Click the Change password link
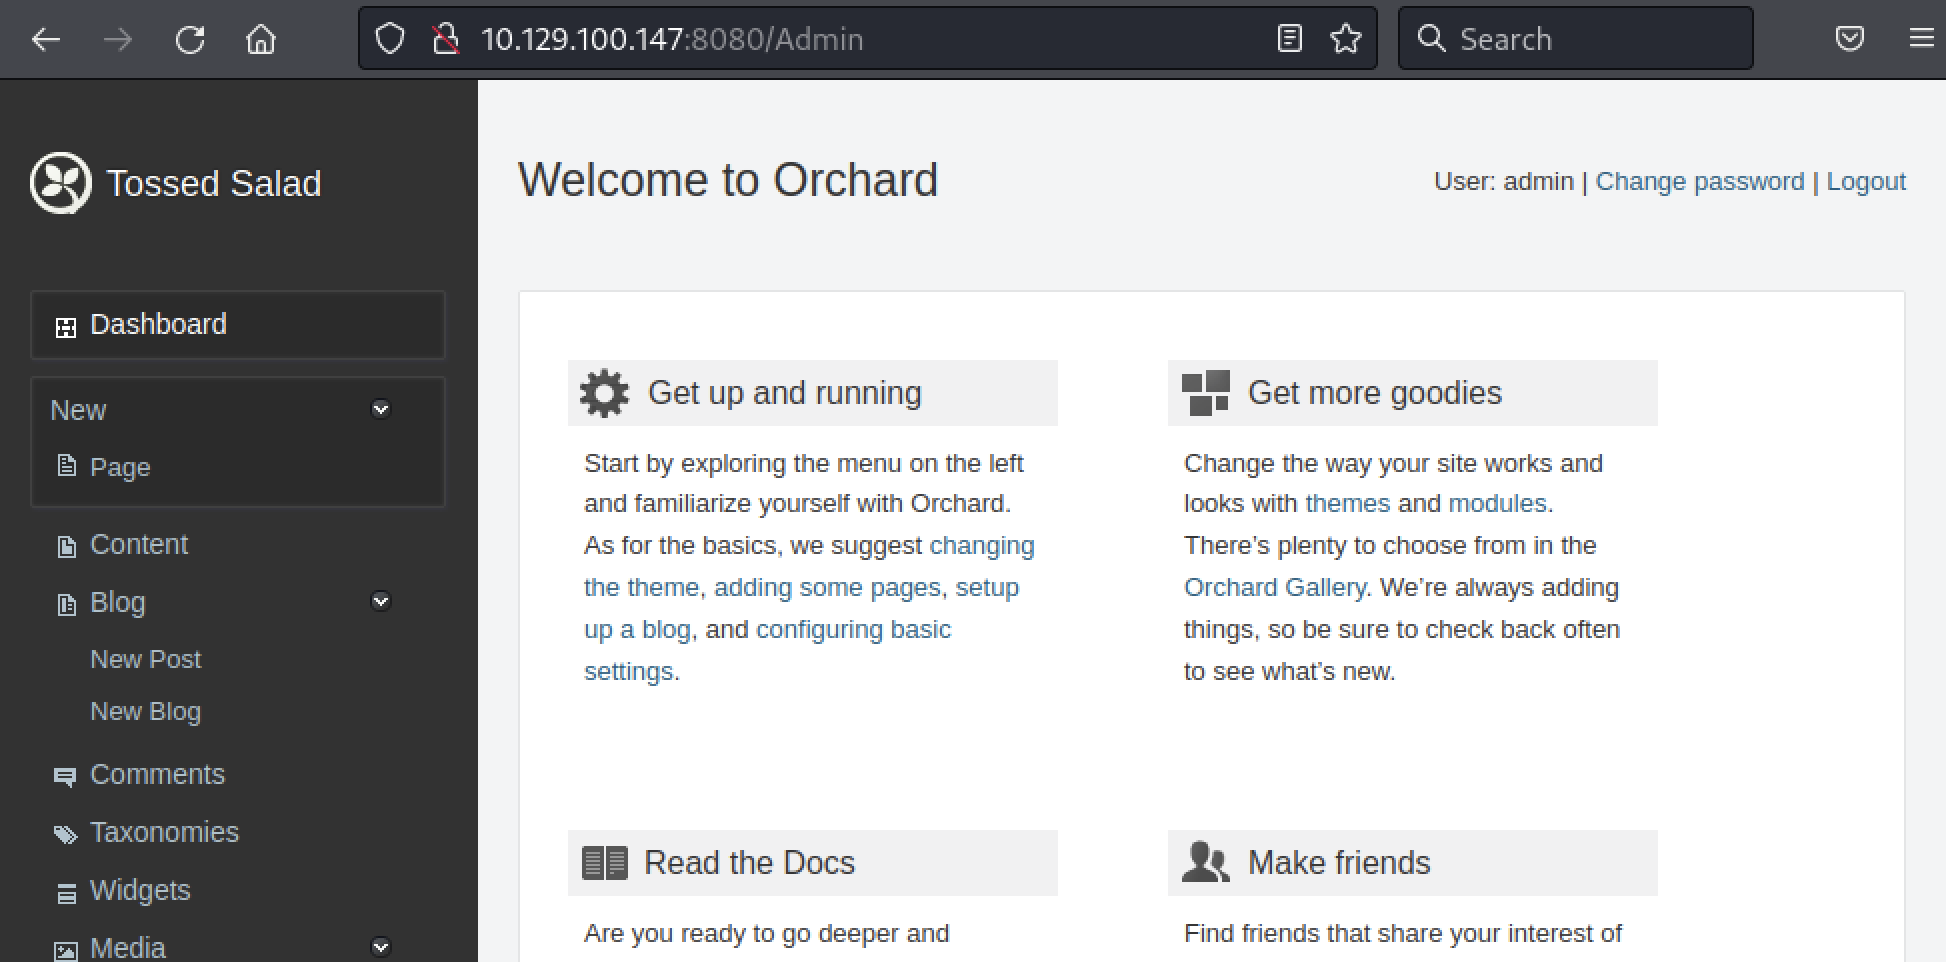The width and height of the screenshot is (1946, 962). pos(1699,182)
